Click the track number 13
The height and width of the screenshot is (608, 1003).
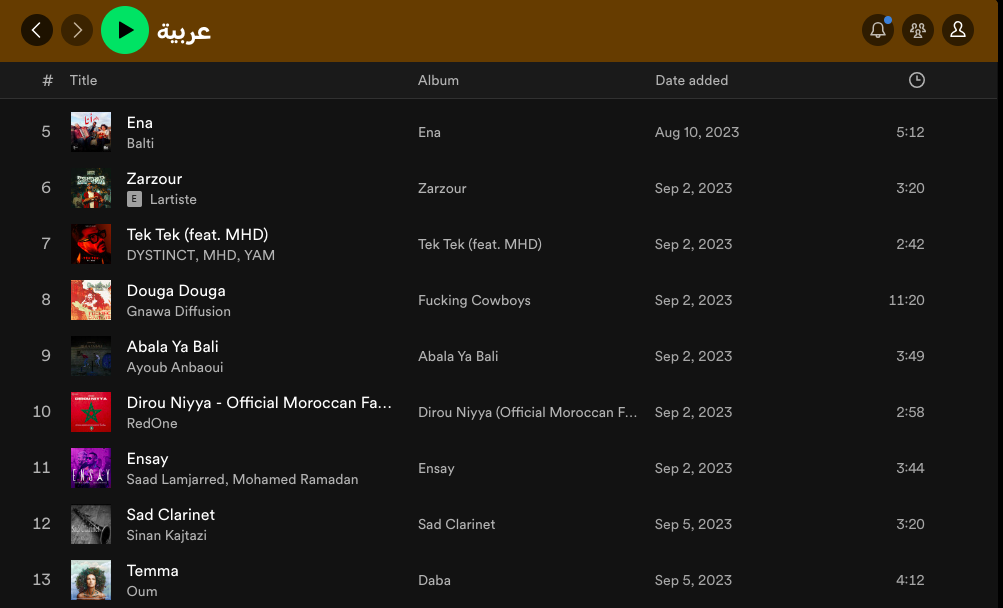pyautogui.click(x=42, y=580)
